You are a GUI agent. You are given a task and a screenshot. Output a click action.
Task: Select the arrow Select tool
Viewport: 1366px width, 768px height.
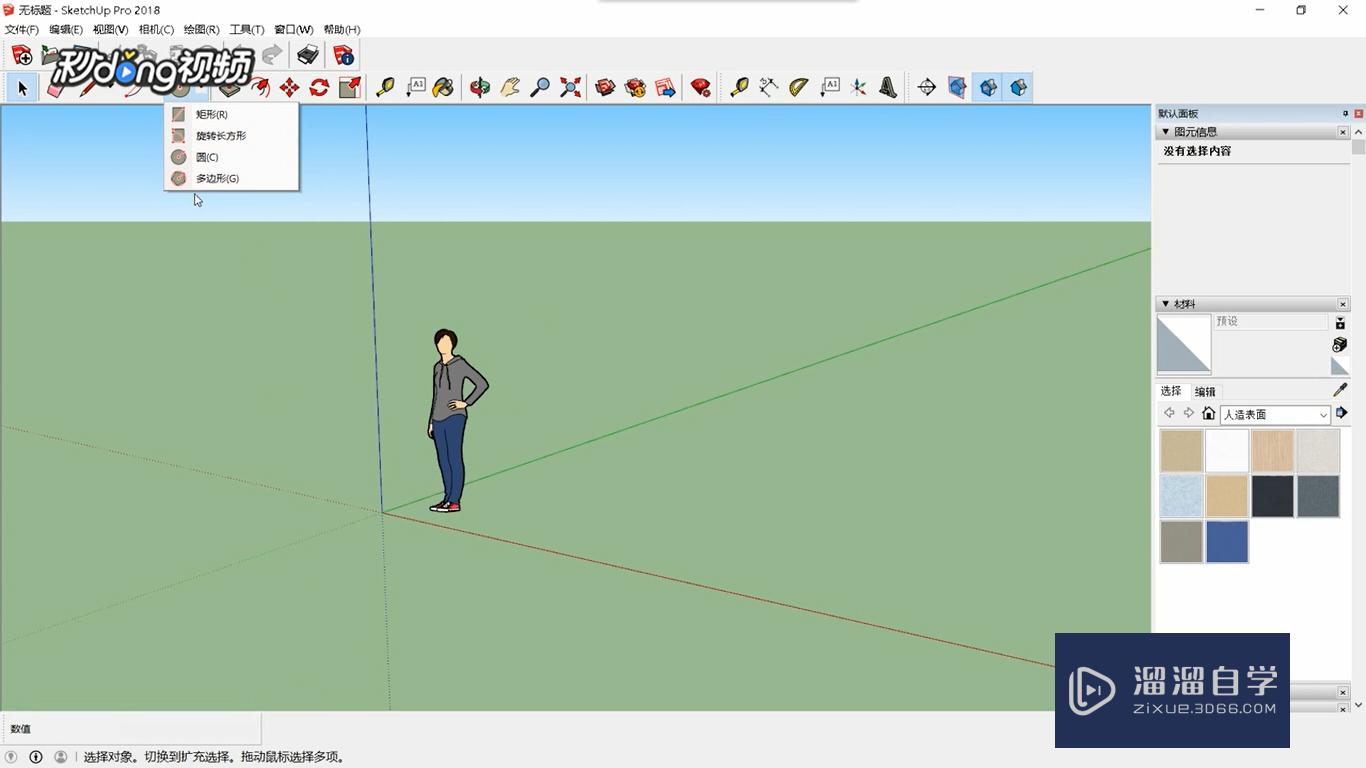[x=22, y=88]
